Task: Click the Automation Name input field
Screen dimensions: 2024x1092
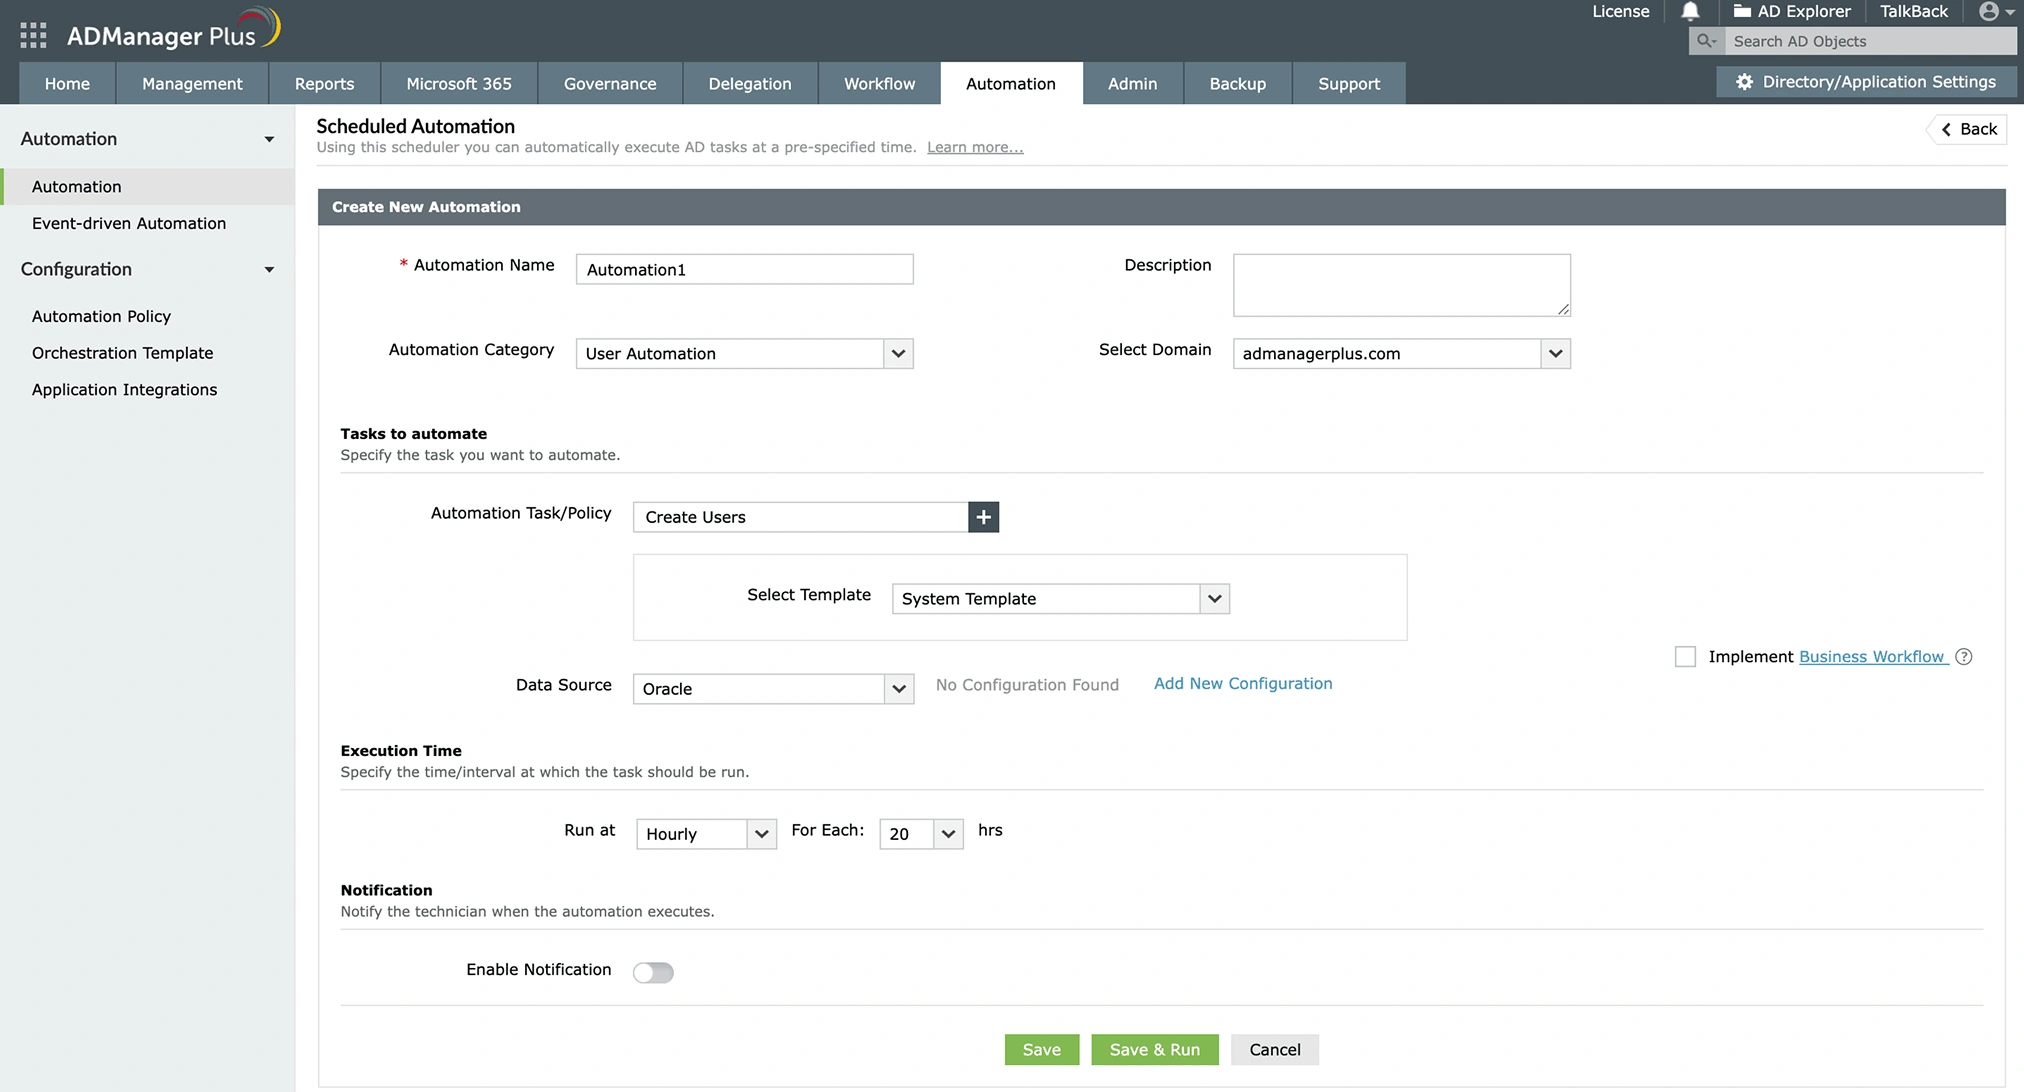Action: 744,269
